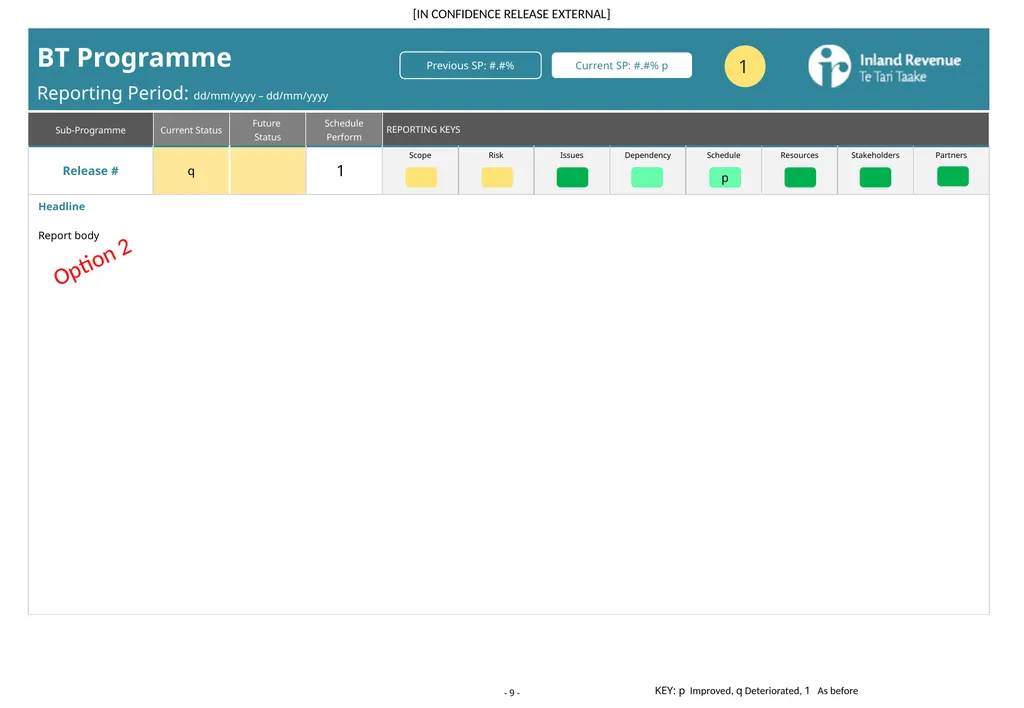Screen dimensions: 1024x708
Task: Select the Current Status column header
Action: click(191, 130)
